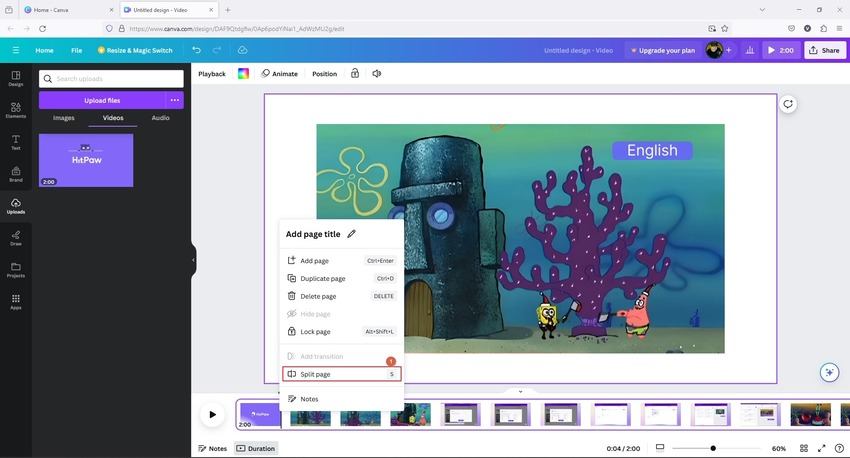Viewport: 850px width, 458px height.
Task: Add a collaborator with plus icon
Action: point(729,50)
